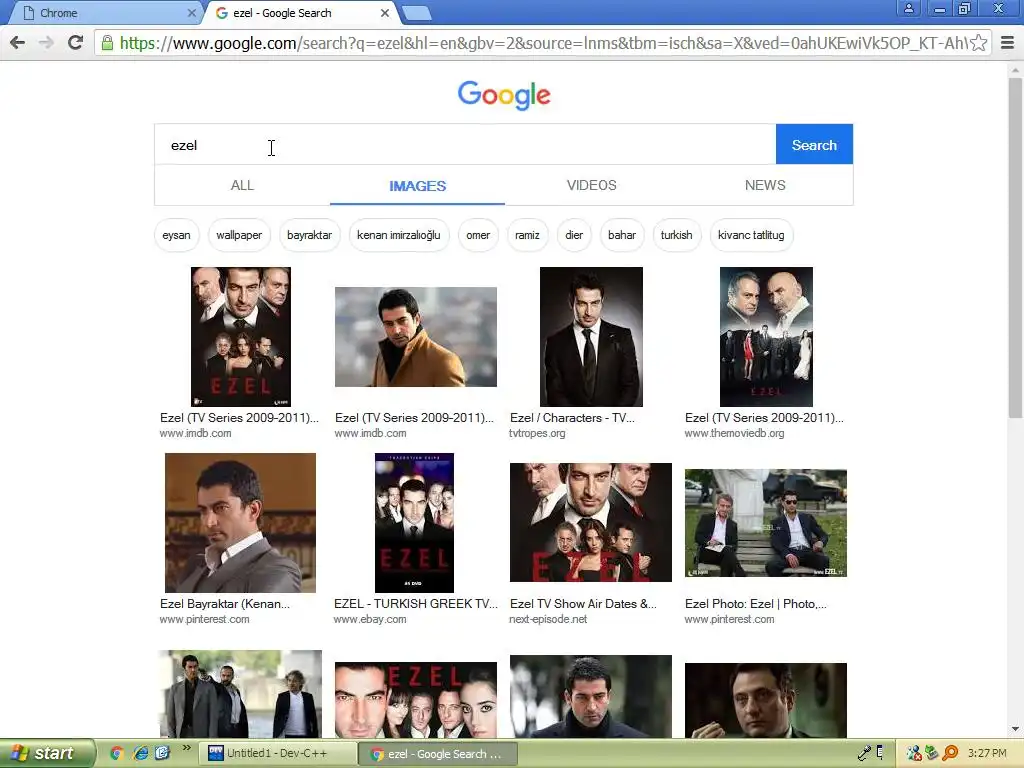Screen dimensions: 1024x768
Task: Click the EZEL - TURKISH GREEK TV... link
Action: click(x=416, y=604)
